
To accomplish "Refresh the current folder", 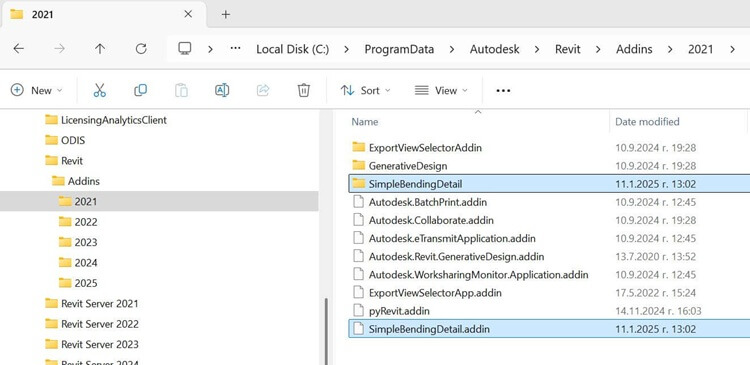I will (x=141, y=49).
